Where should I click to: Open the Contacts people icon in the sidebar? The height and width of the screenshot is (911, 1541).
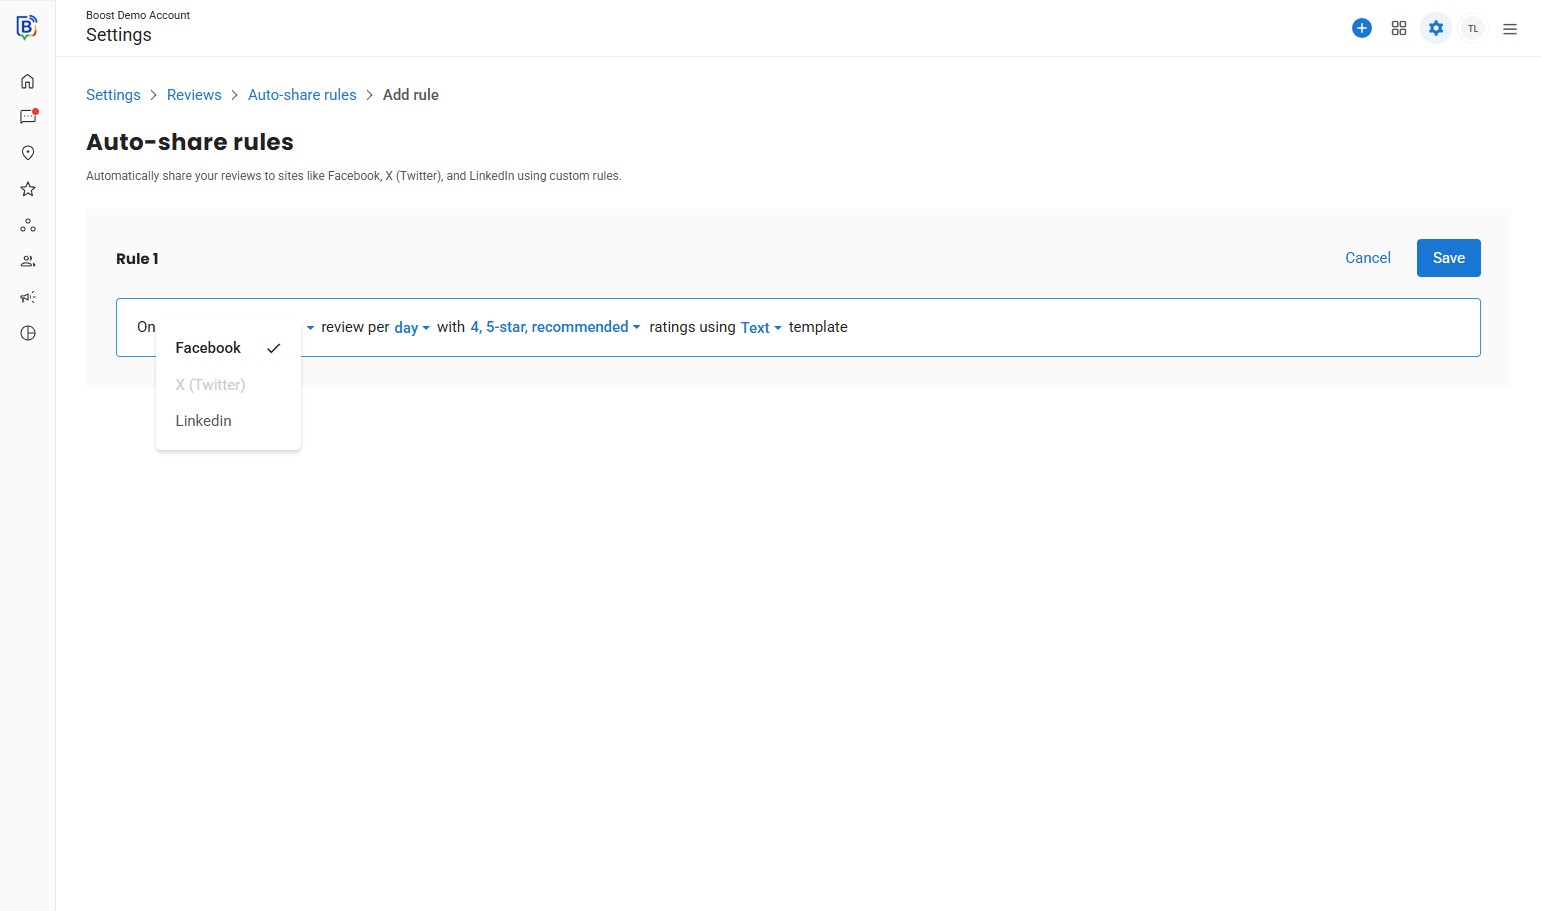click(x=28, y=261)
